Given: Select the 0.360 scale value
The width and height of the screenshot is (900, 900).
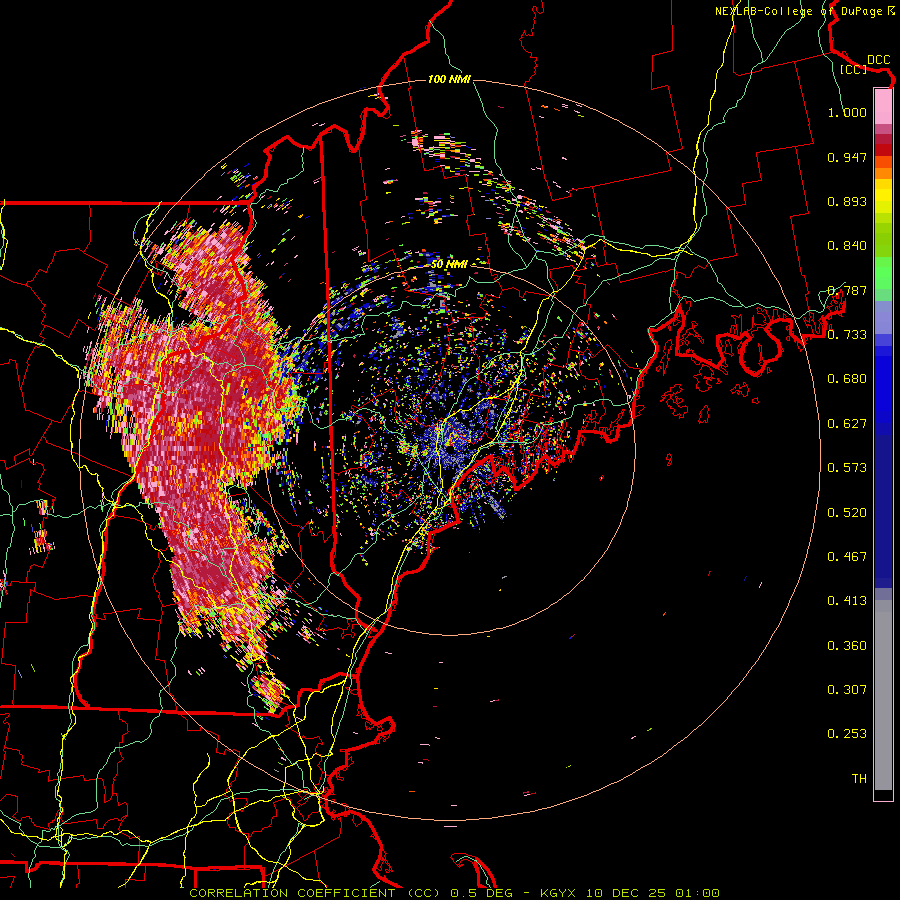Looking at the screenshot, I should coord(847,646).
